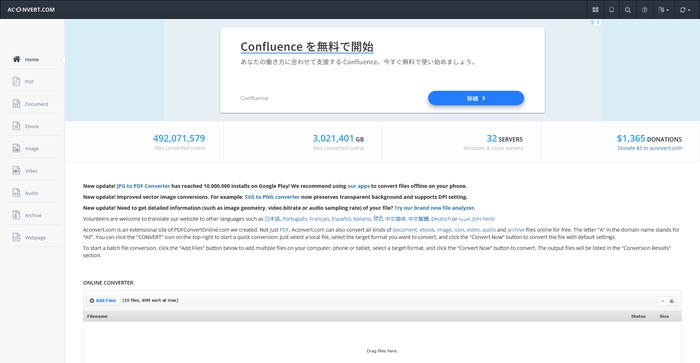
Task: Click the Add Files button
Action: pos(103,300)
